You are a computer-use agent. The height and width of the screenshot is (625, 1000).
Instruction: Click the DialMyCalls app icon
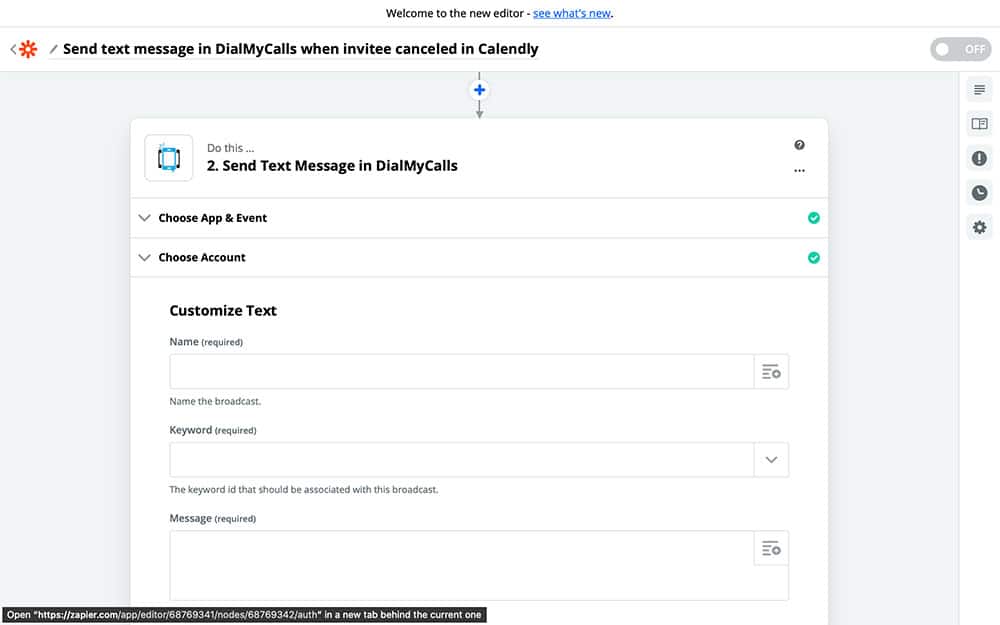[169, 158]
